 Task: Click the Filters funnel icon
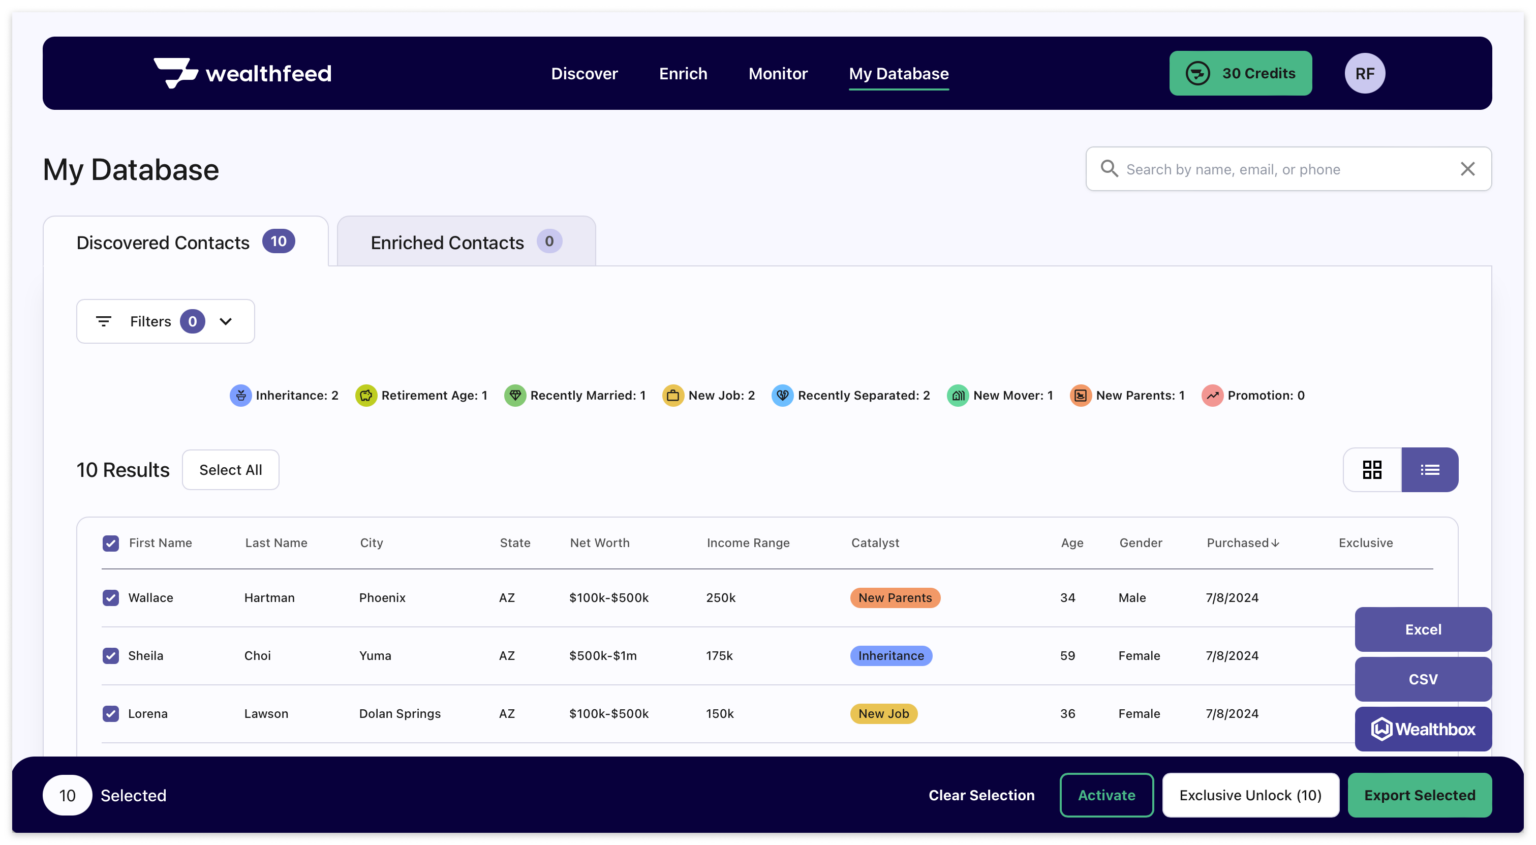[x=103, y=321]
